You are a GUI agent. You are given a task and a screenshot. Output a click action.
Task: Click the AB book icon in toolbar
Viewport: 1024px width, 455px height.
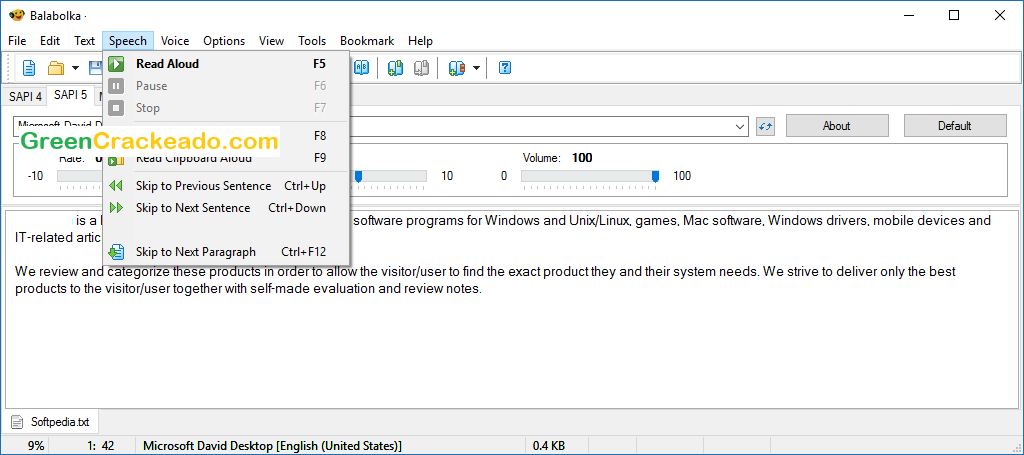point(362,68)
